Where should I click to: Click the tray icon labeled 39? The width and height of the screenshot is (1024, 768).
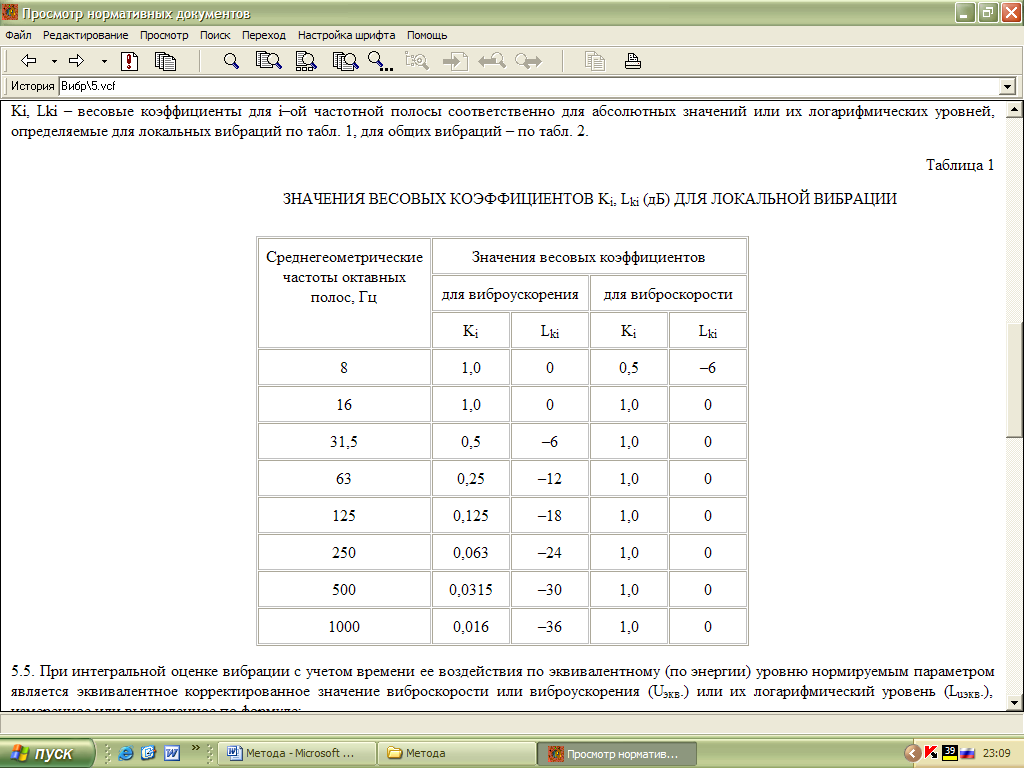(x=950, y=754)
